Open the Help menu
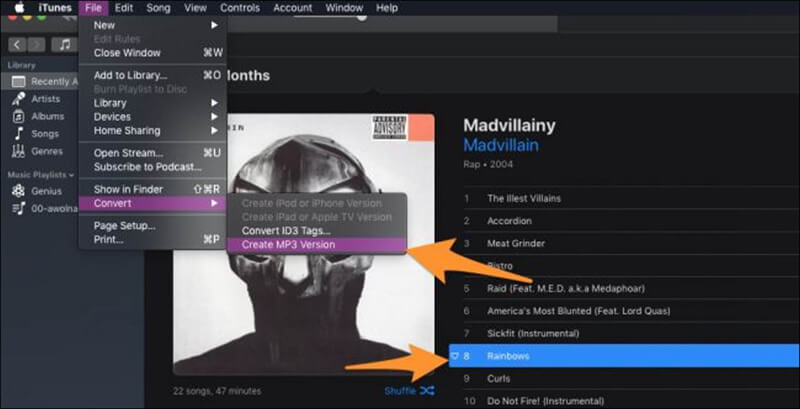Viewport: 800px width, 409px height. (x=386, y=8)
